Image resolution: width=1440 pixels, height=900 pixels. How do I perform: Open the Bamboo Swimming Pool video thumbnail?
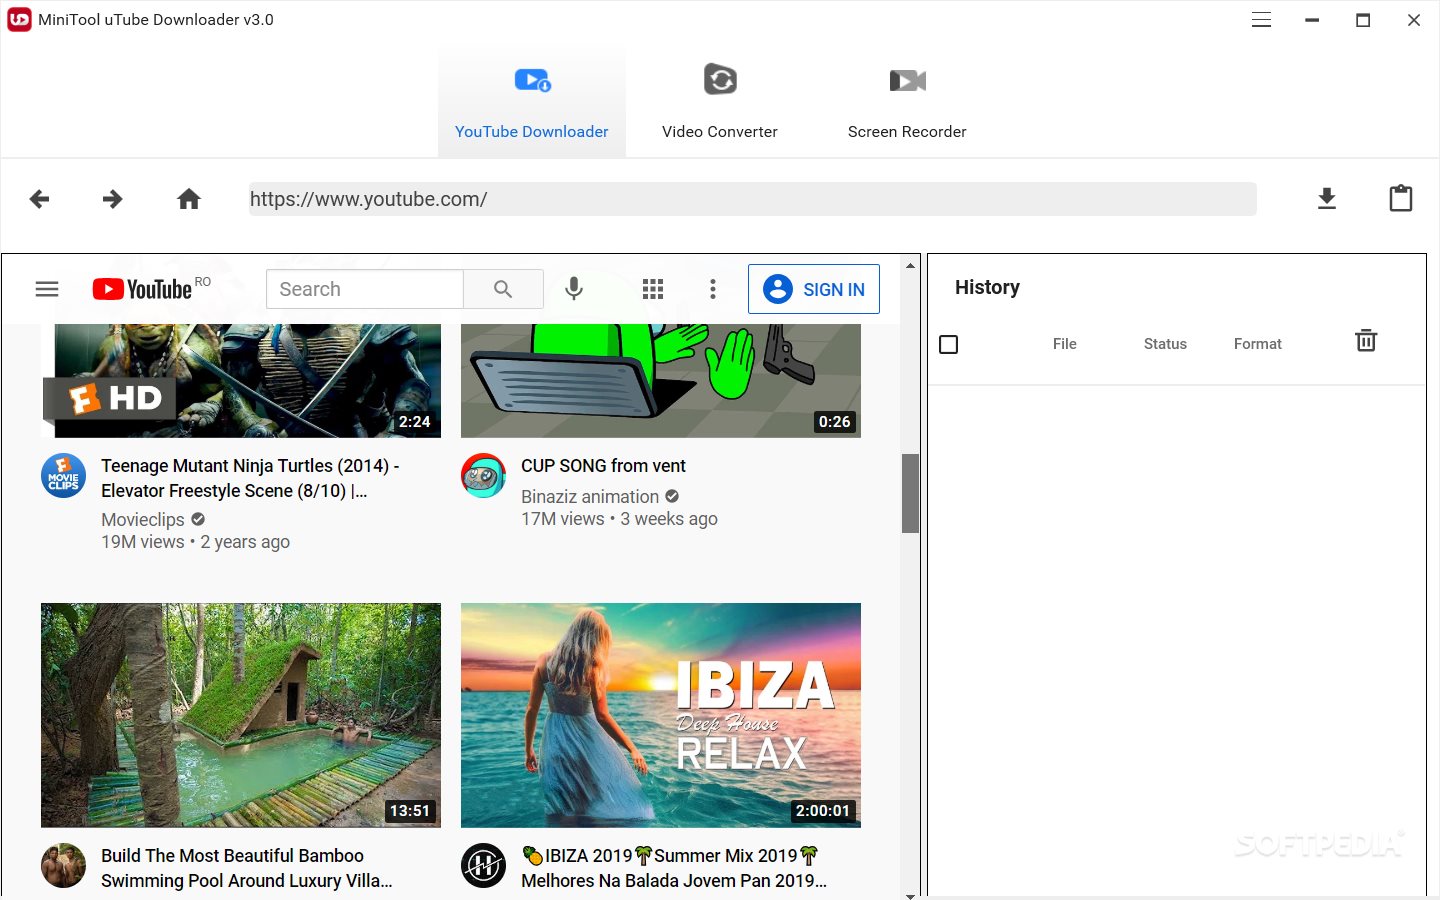[241, 715]
